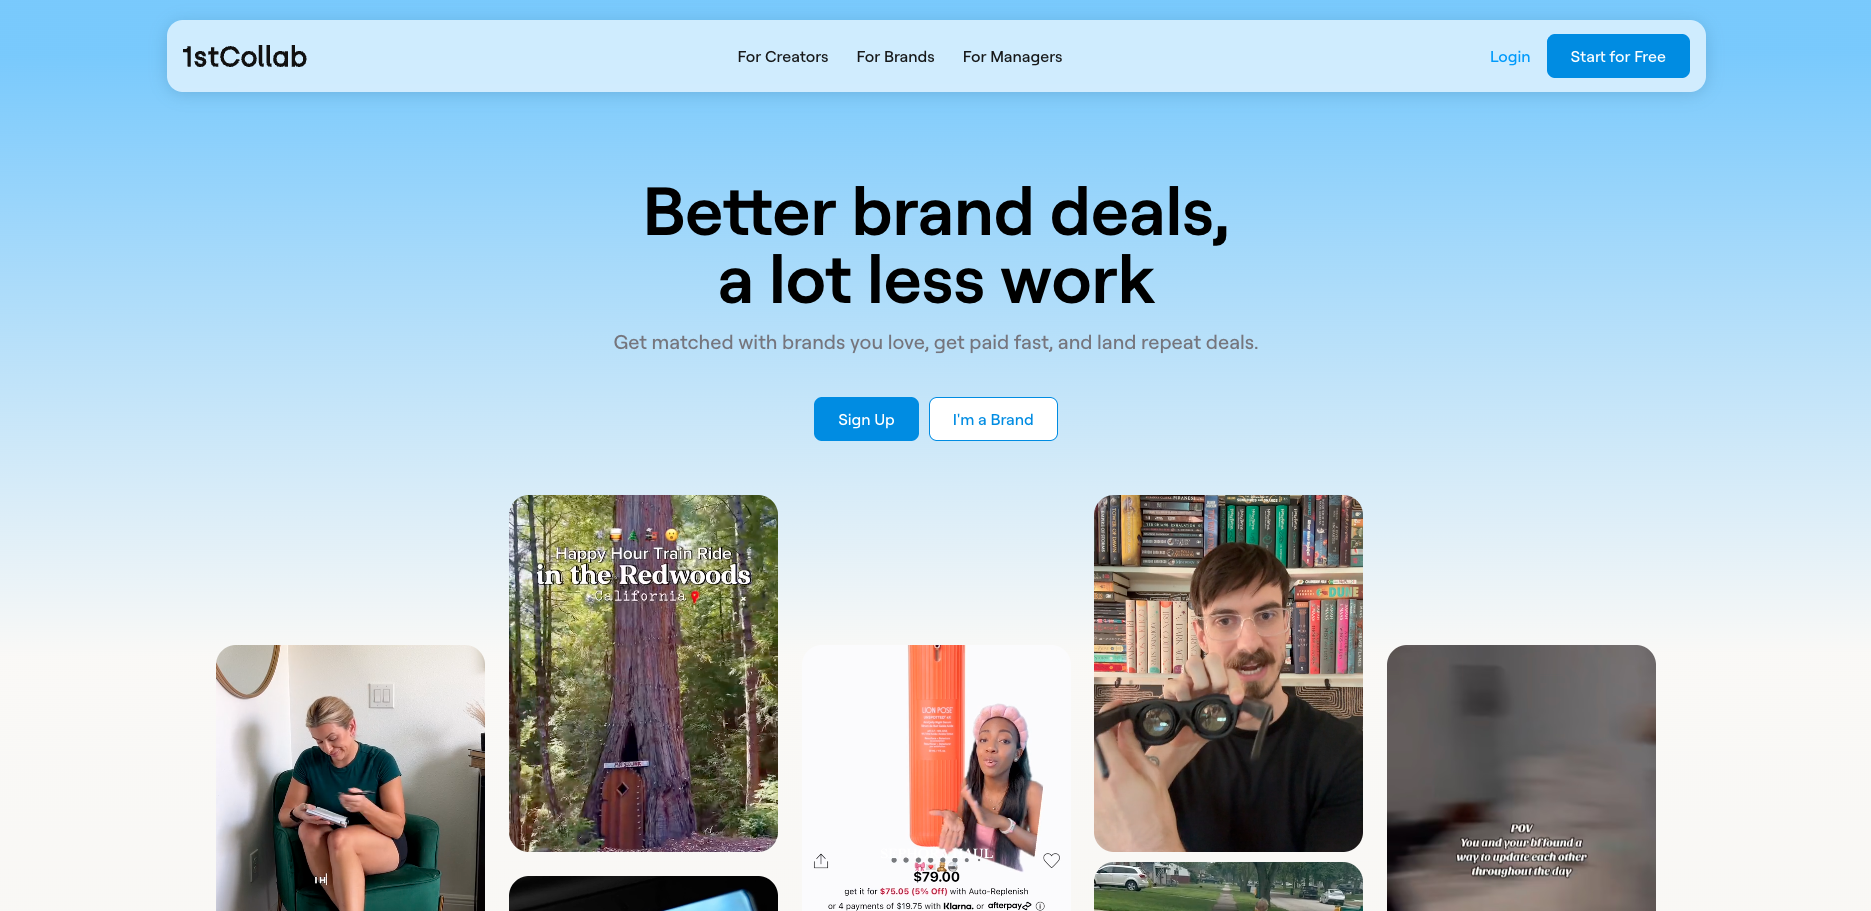Open the woman in green chair thumbnail

(350, 778)
